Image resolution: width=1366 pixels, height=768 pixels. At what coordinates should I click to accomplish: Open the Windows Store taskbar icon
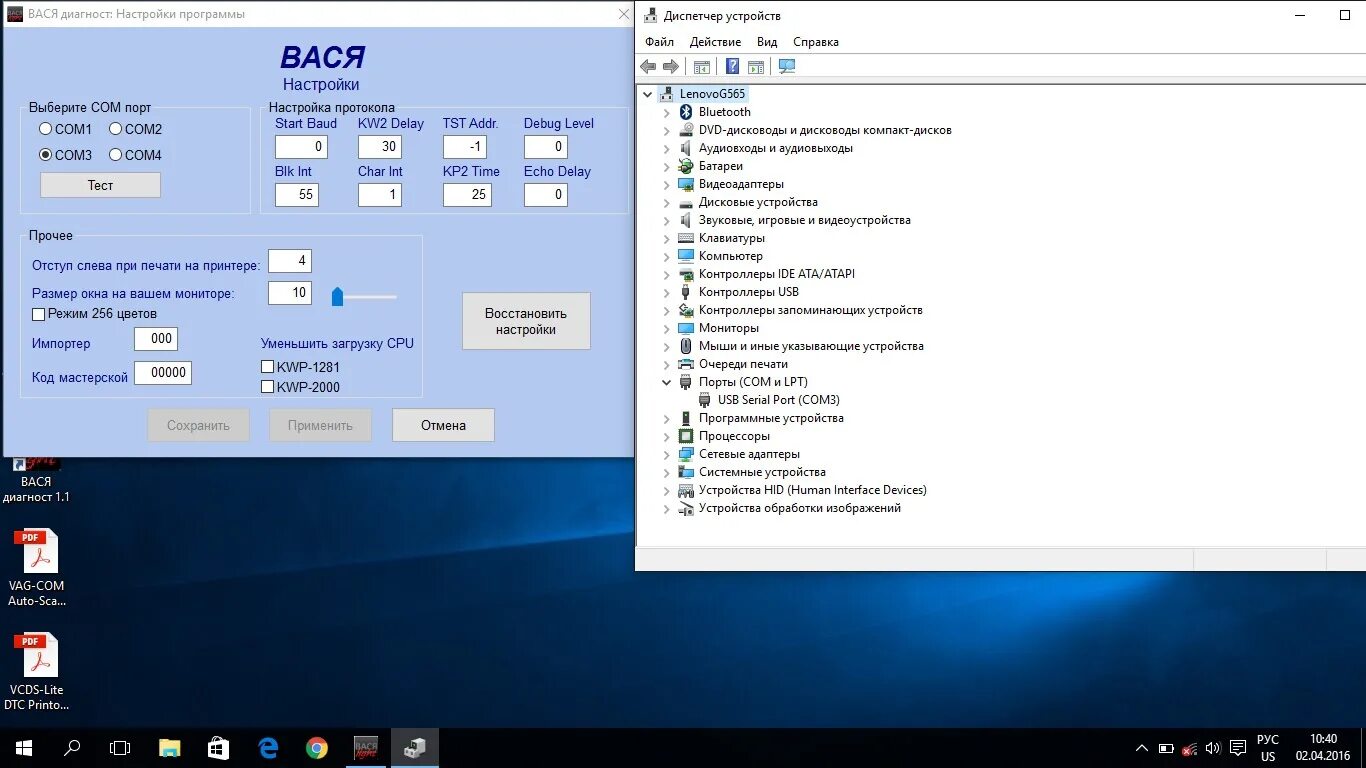pos(219,748)
